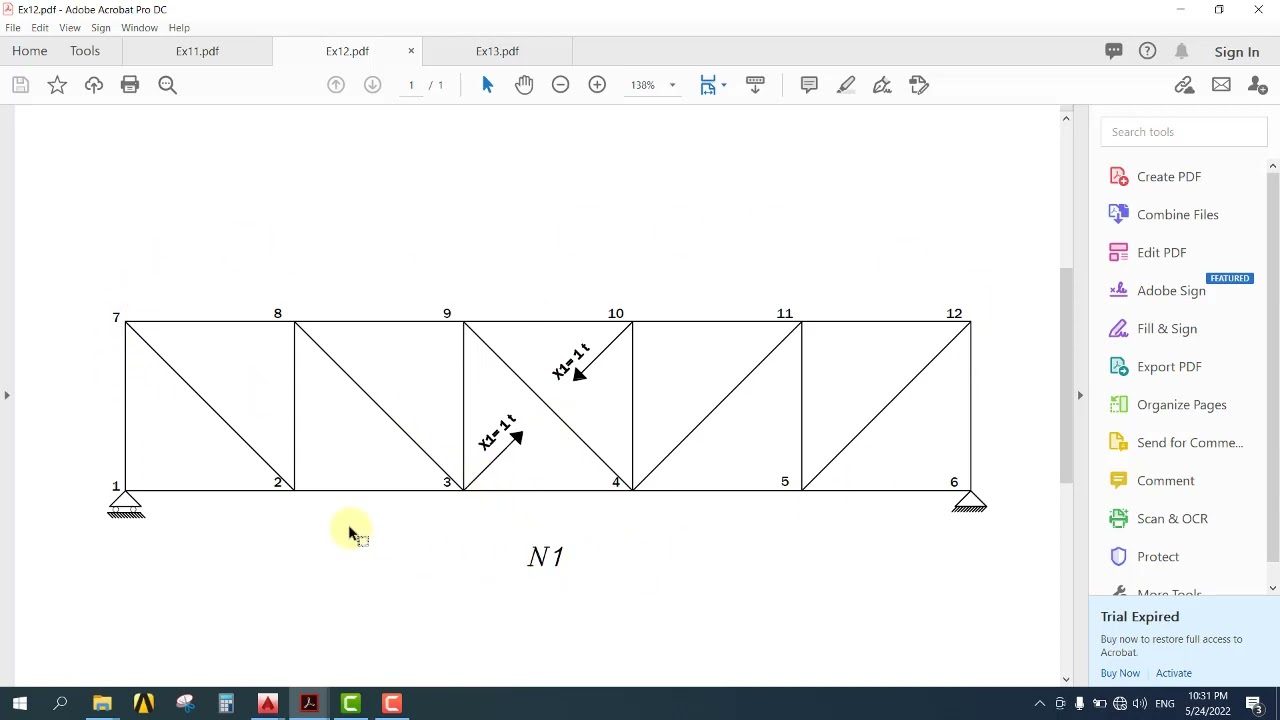Viewport: 1280px width, 720px height.
Task: Open File Explorer from the taskbar
Action: (x=102, y=704)
